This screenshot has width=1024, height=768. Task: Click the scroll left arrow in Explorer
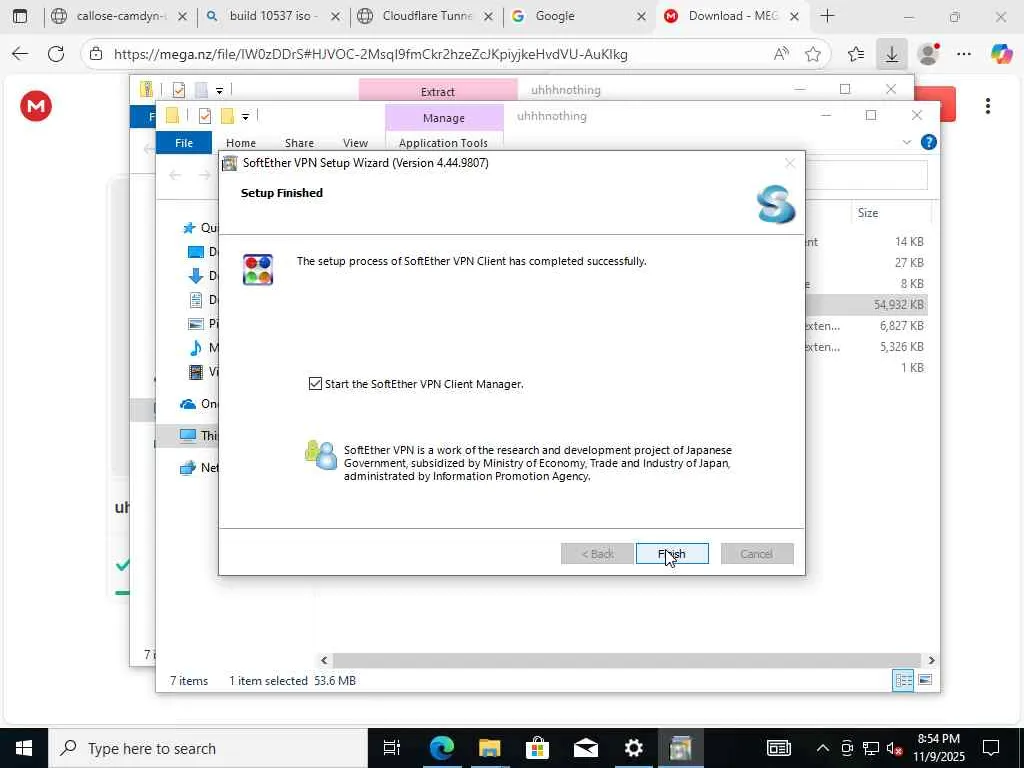tap(324, 660)
